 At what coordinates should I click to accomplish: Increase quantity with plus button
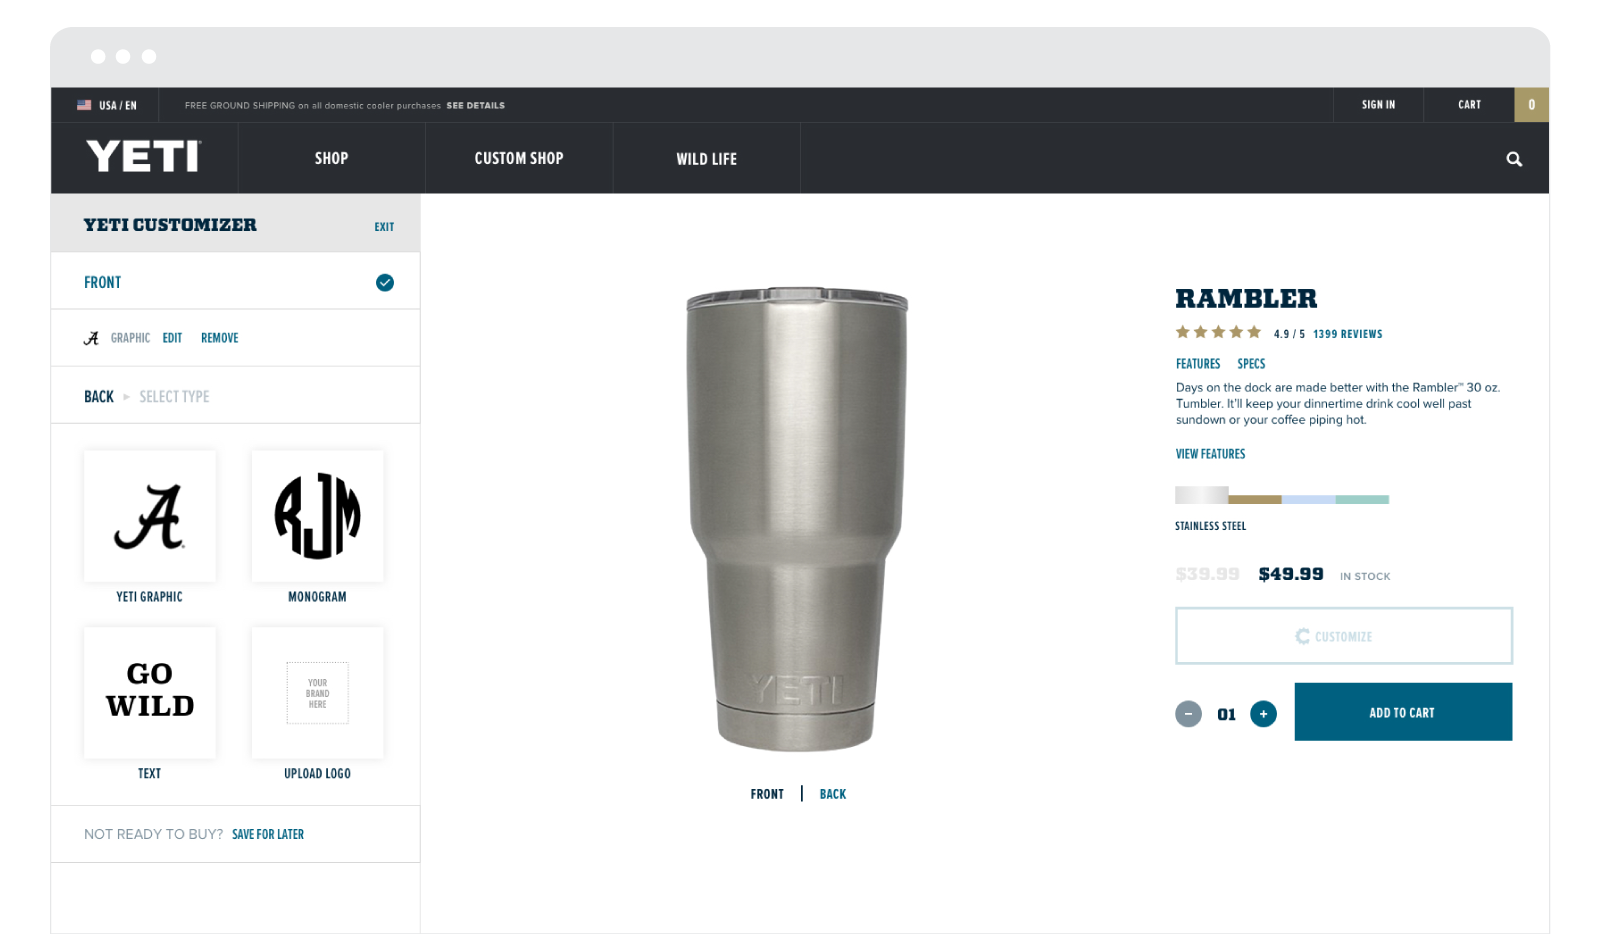(1263, 714)
